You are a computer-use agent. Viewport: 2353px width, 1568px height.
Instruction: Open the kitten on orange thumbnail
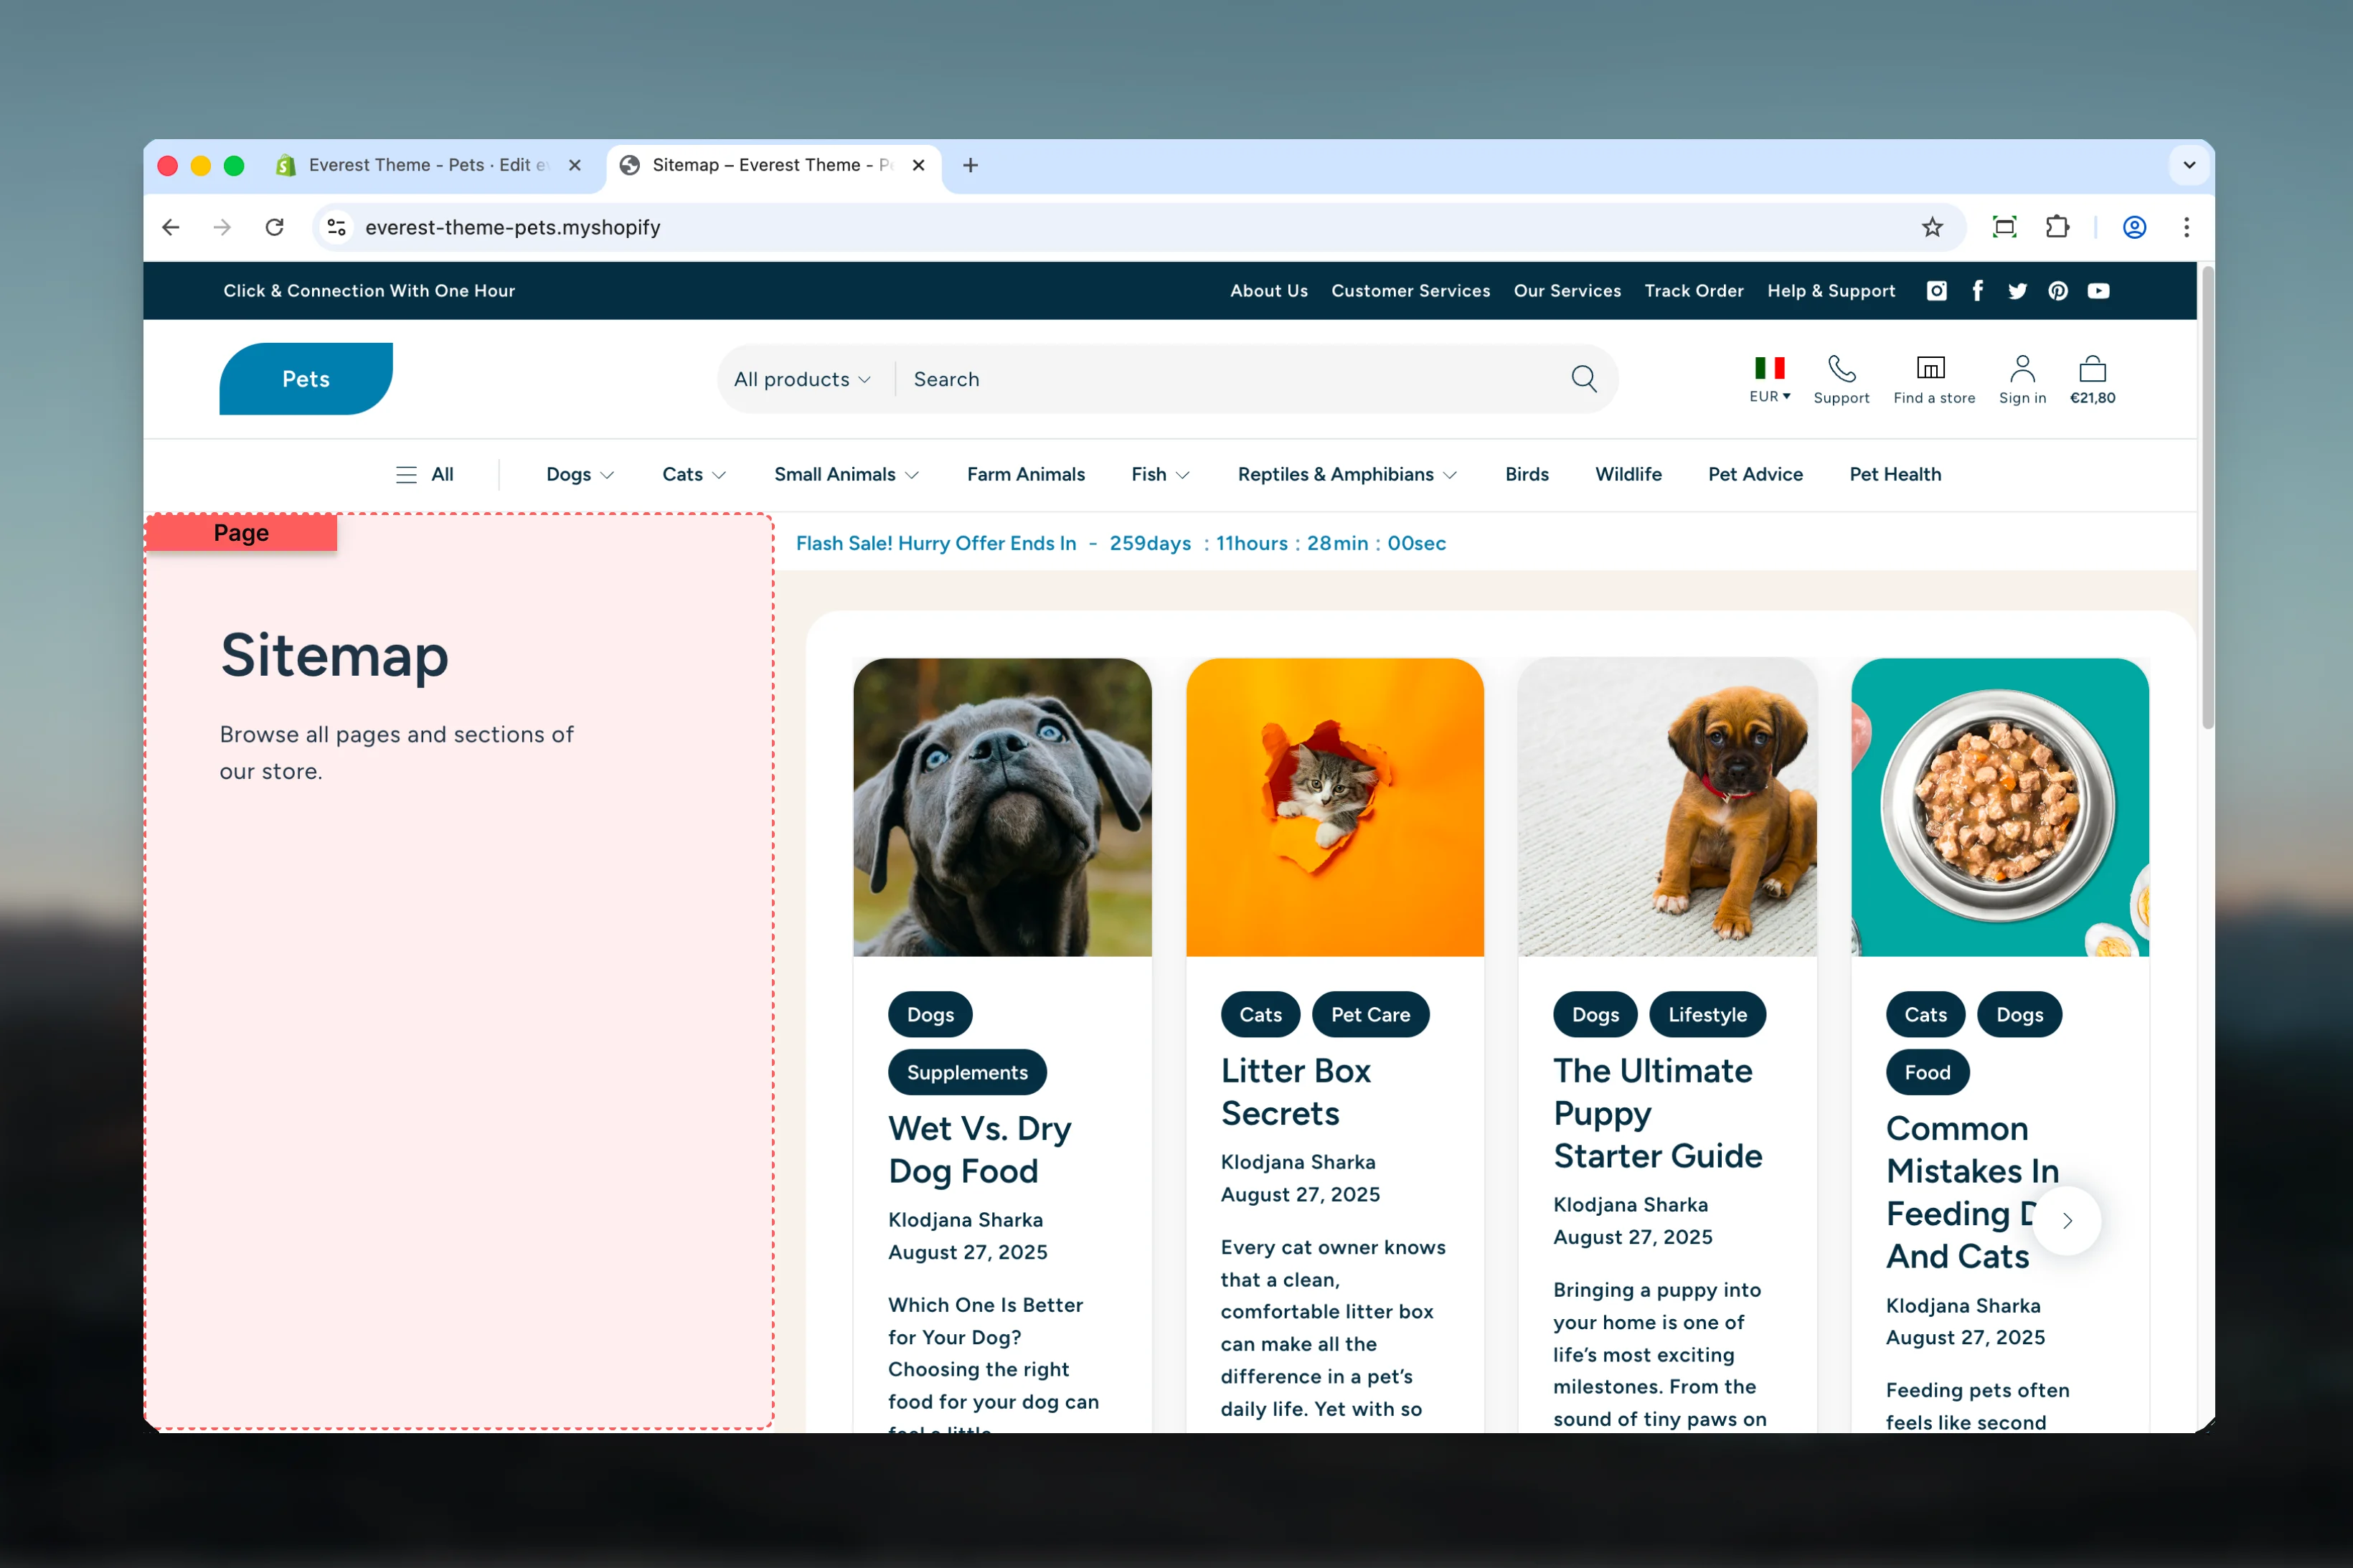[1334, 807]
